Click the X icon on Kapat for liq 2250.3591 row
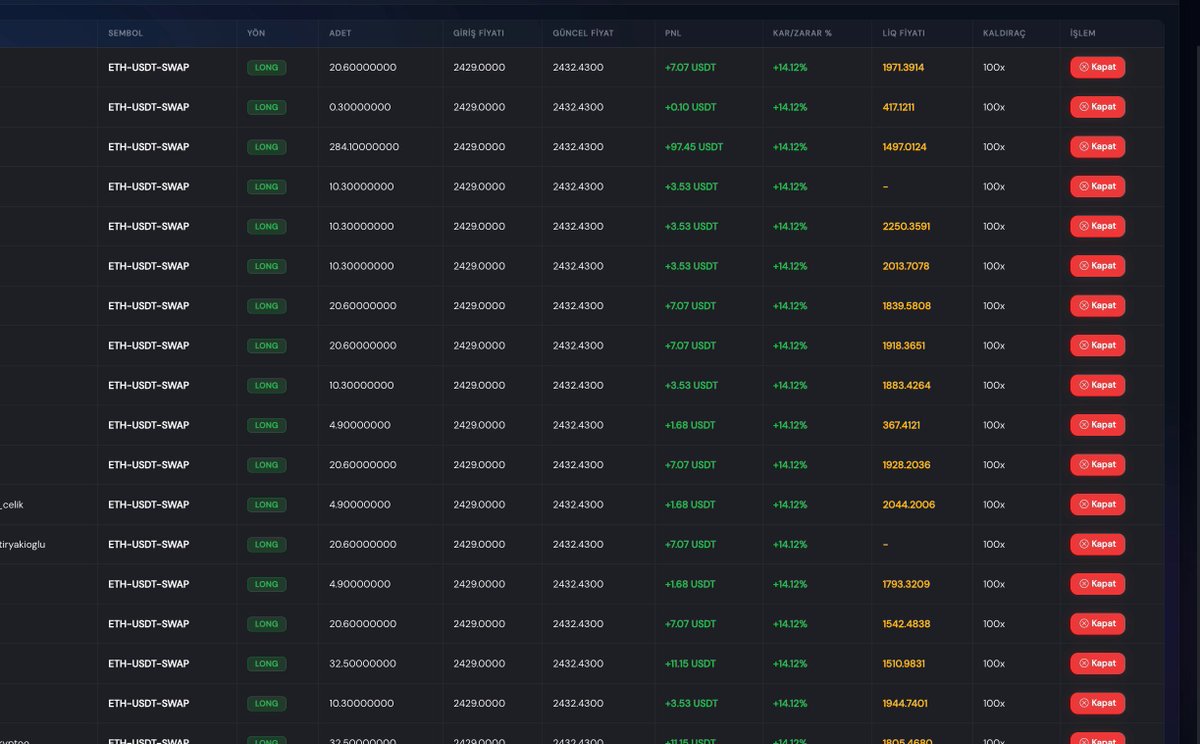Image resolution: width=1200 pixels, height=744 pixels. coord(1084,226)
